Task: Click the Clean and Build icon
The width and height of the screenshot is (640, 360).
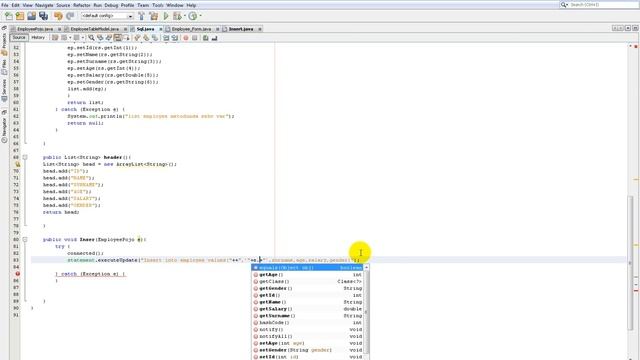Action: coord(153,16)
